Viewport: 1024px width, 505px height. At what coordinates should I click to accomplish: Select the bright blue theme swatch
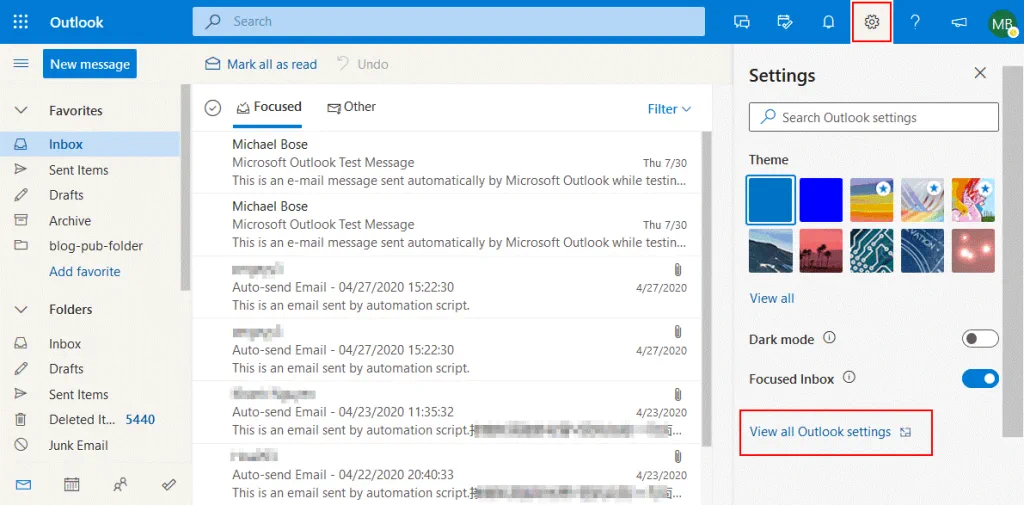point(820,199)
